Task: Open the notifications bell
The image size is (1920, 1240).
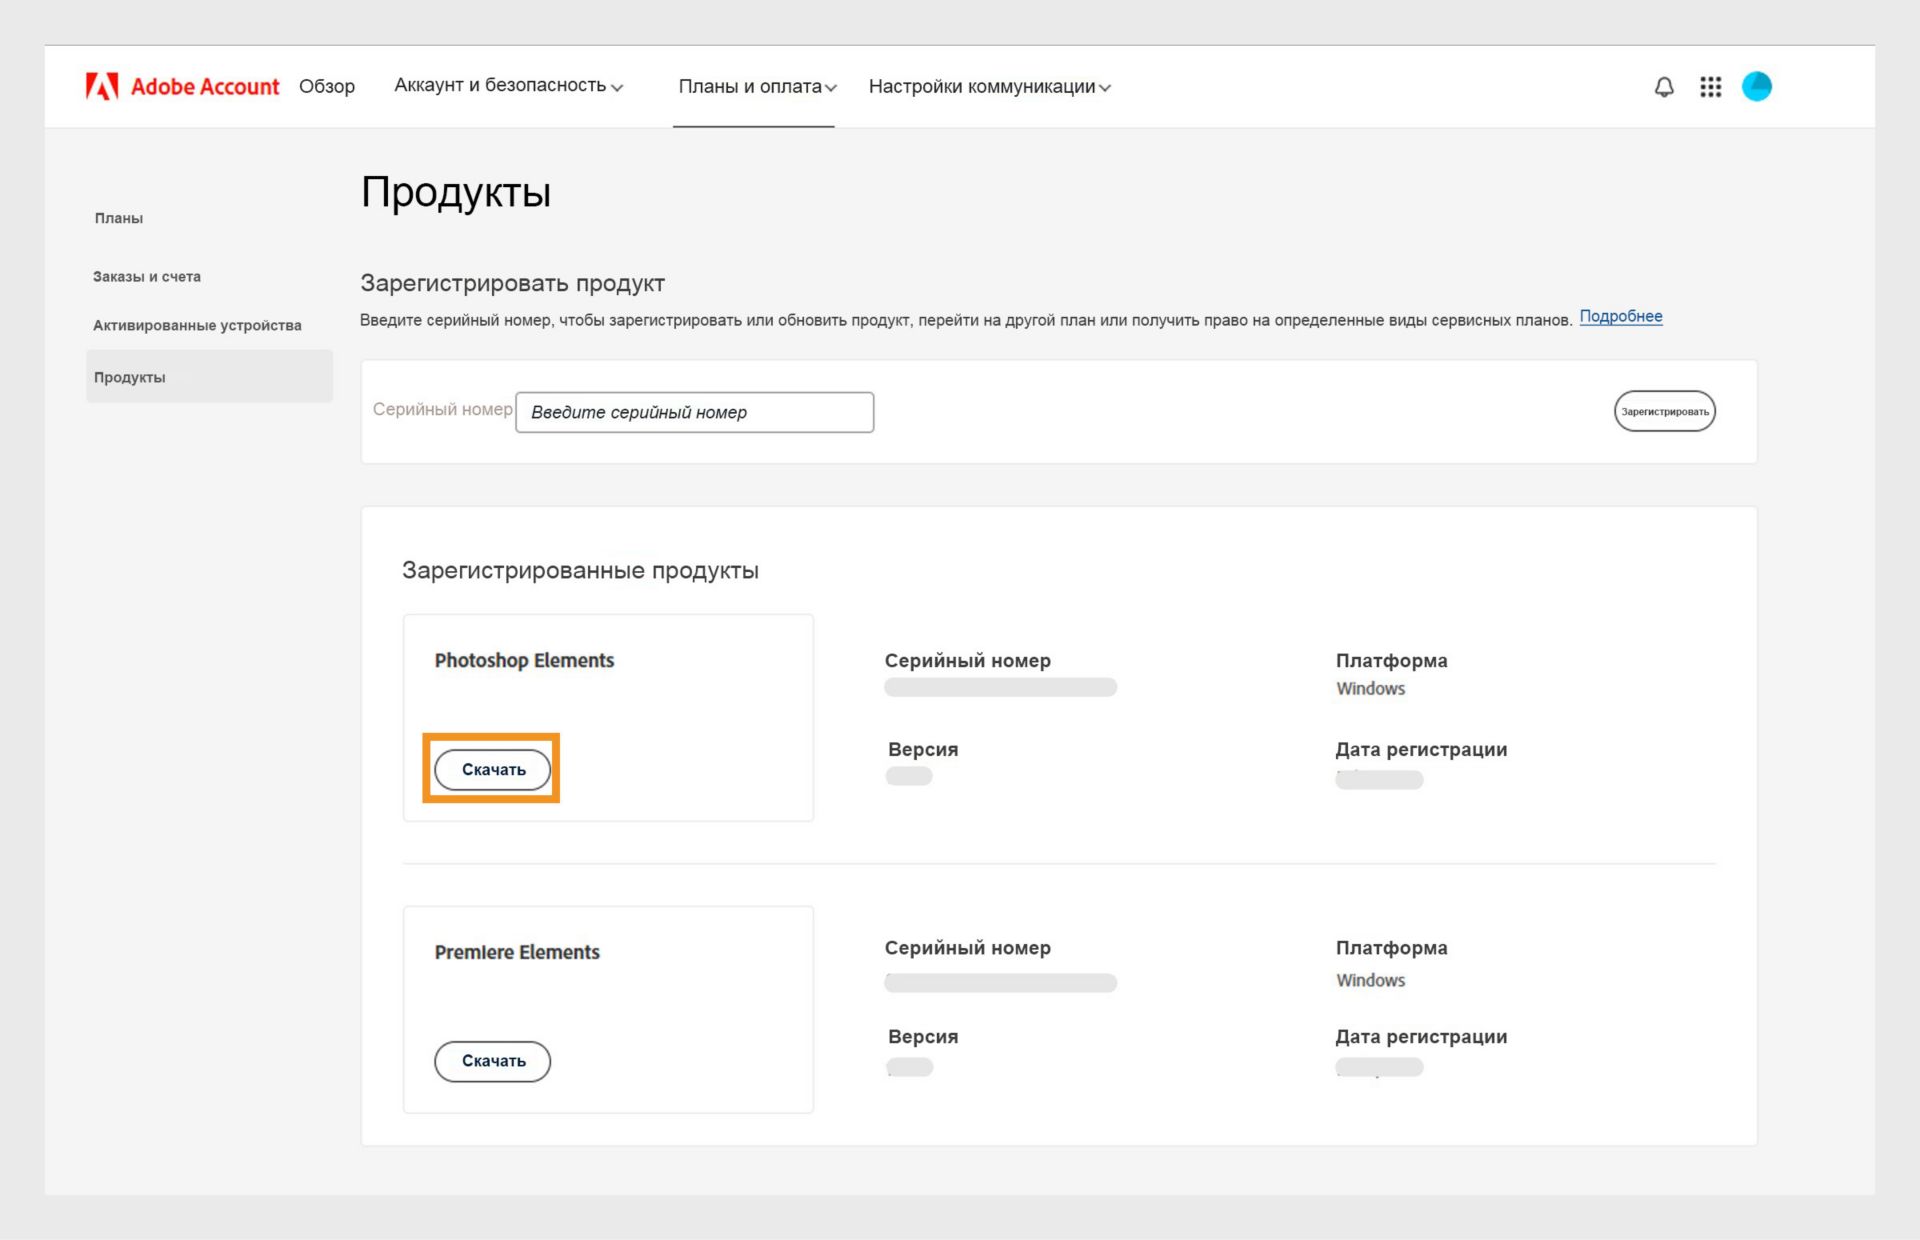Action: (x=1664, y=87)
